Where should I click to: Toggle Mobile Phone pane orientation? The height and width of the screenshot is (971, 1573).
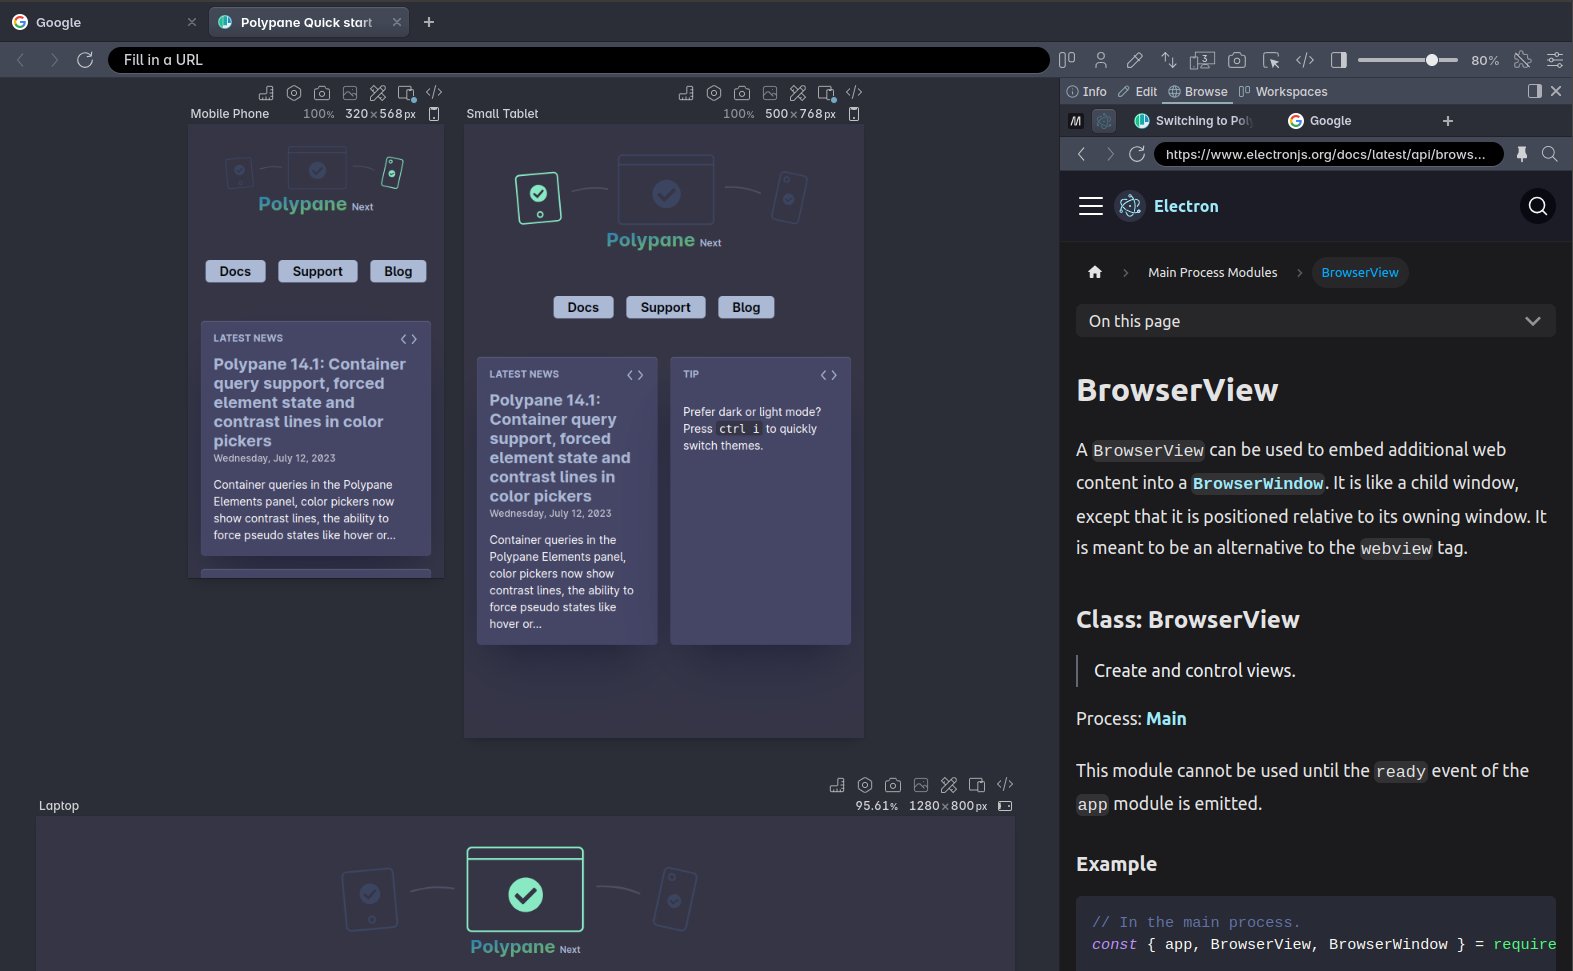click(x=434, y=114)
